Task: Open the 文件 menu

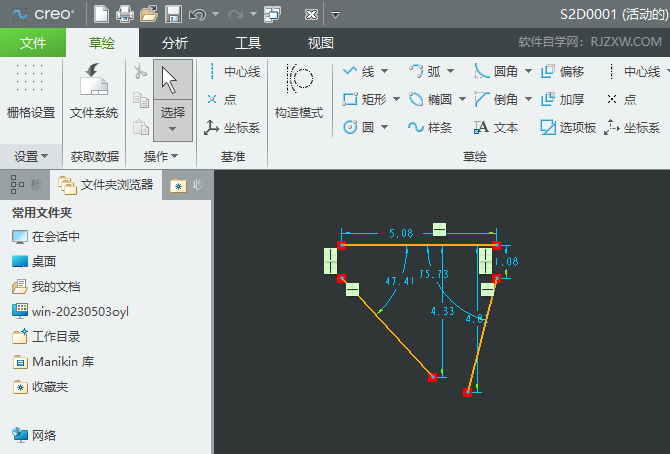Action: [33, 43]
